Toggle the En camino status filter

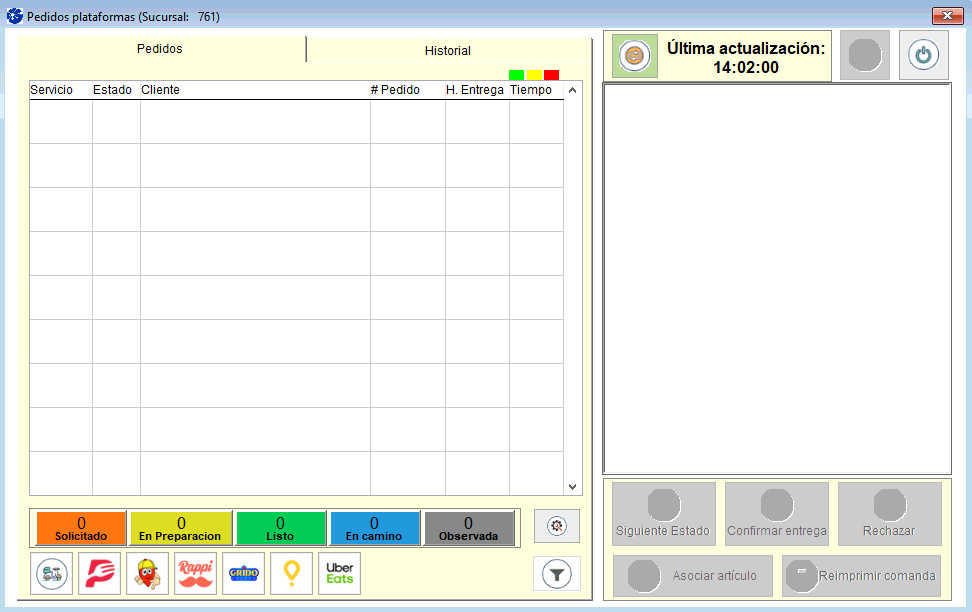pyautogui.click(x=374, y=528)
